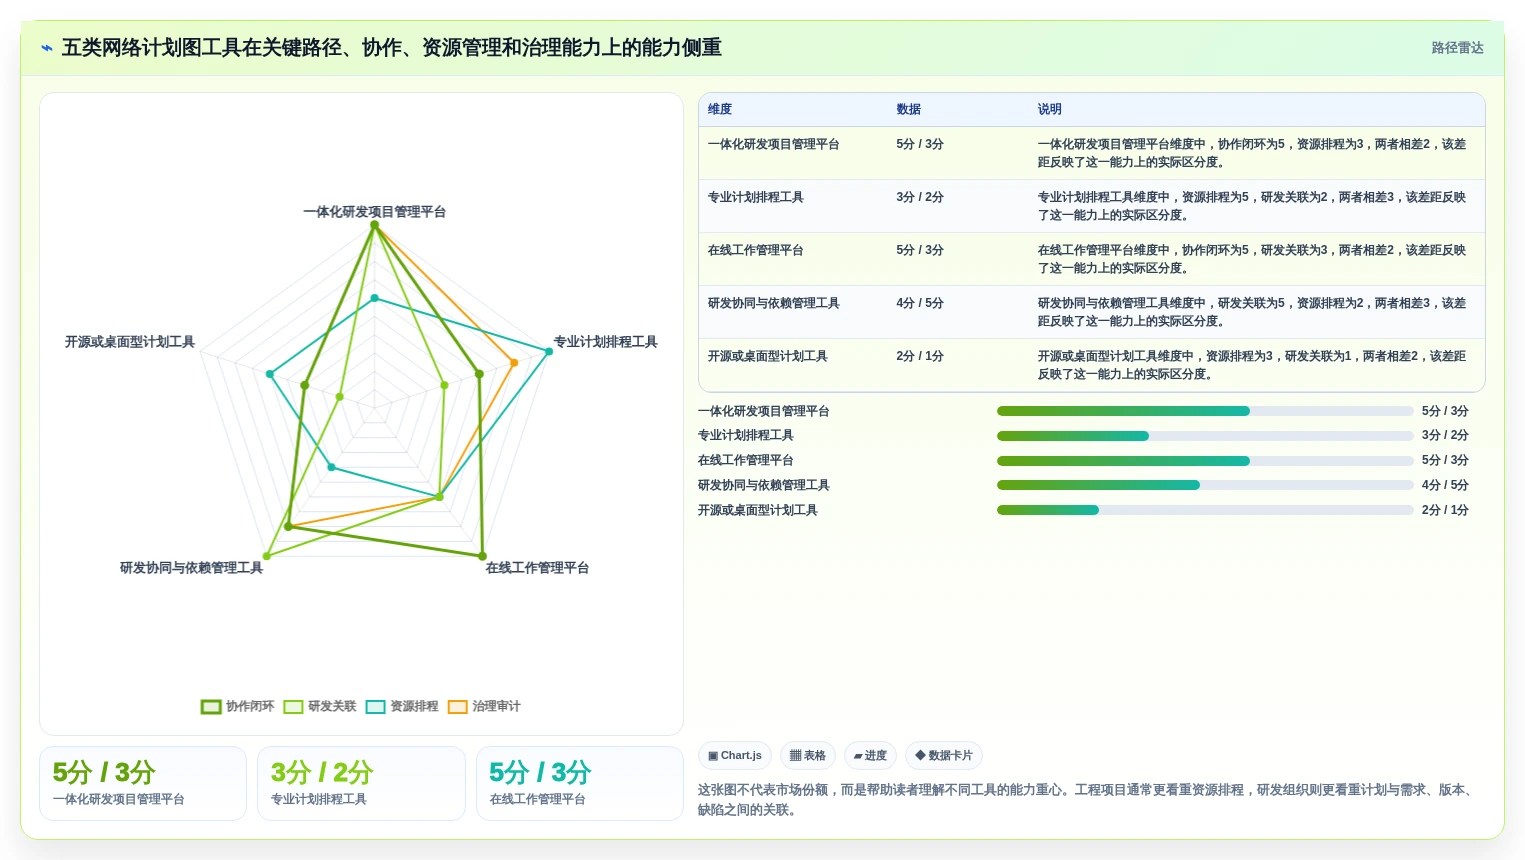Toggle the 协作闭环 legend swatch

(x=211, y=707)
